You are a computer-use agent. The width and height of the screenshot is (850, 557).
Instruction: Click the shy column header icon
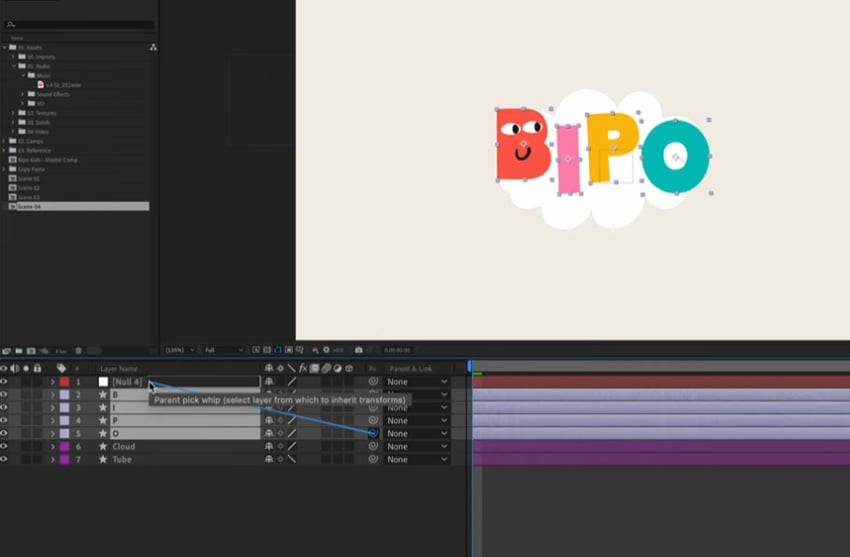pyautogui.click(x=269, y=368)
